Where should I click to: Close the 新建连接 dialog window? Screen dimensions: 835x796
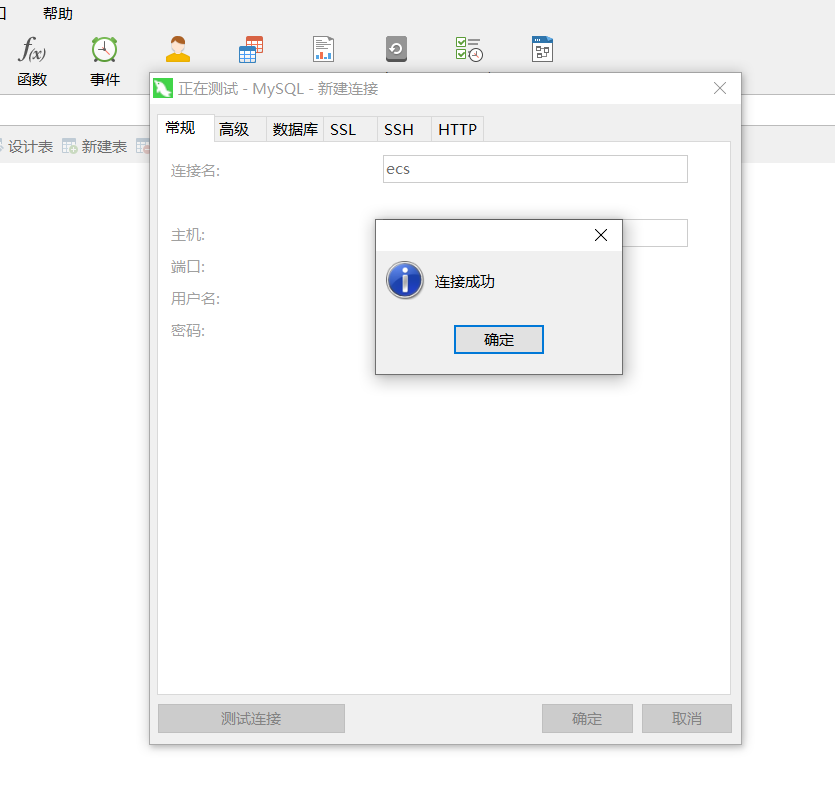pos(720,88)
